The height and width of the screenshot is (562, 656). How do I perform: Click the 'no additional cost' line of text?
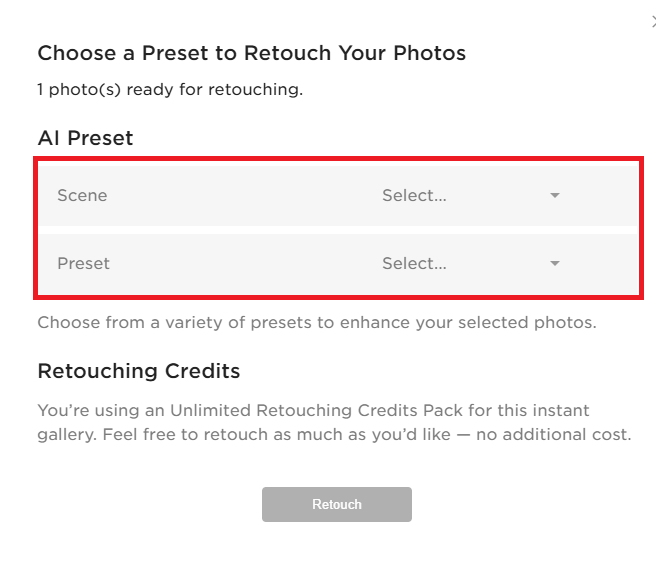pos(334,434)
